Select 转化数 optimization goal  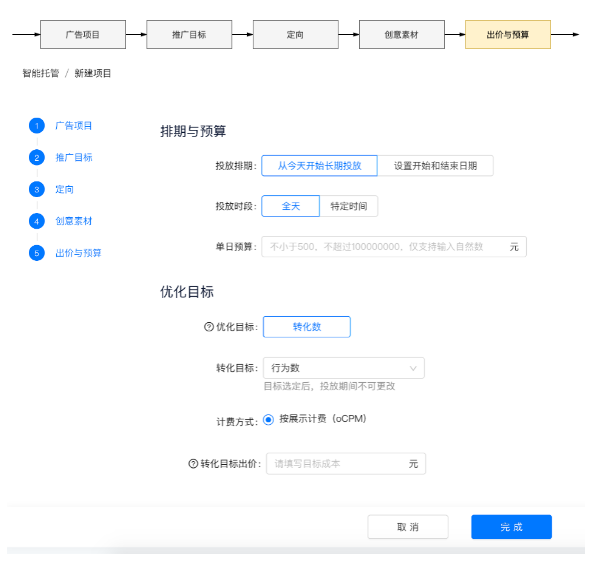coord(307,327)
